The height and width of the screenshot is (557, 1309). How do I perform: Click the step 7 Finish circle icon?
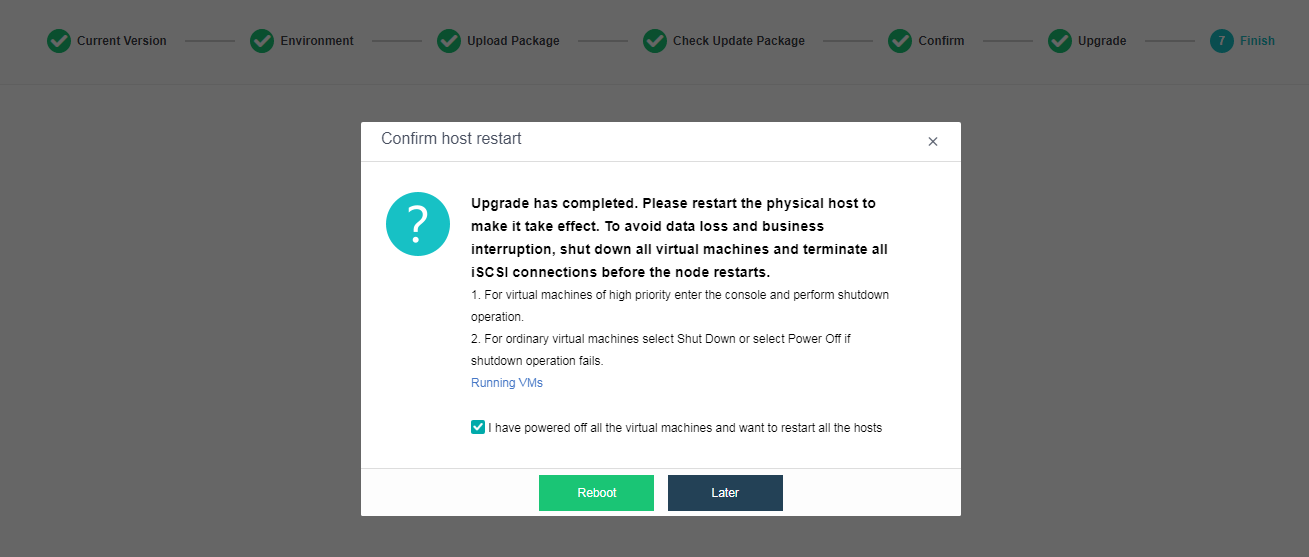(x=1221, y=41)
